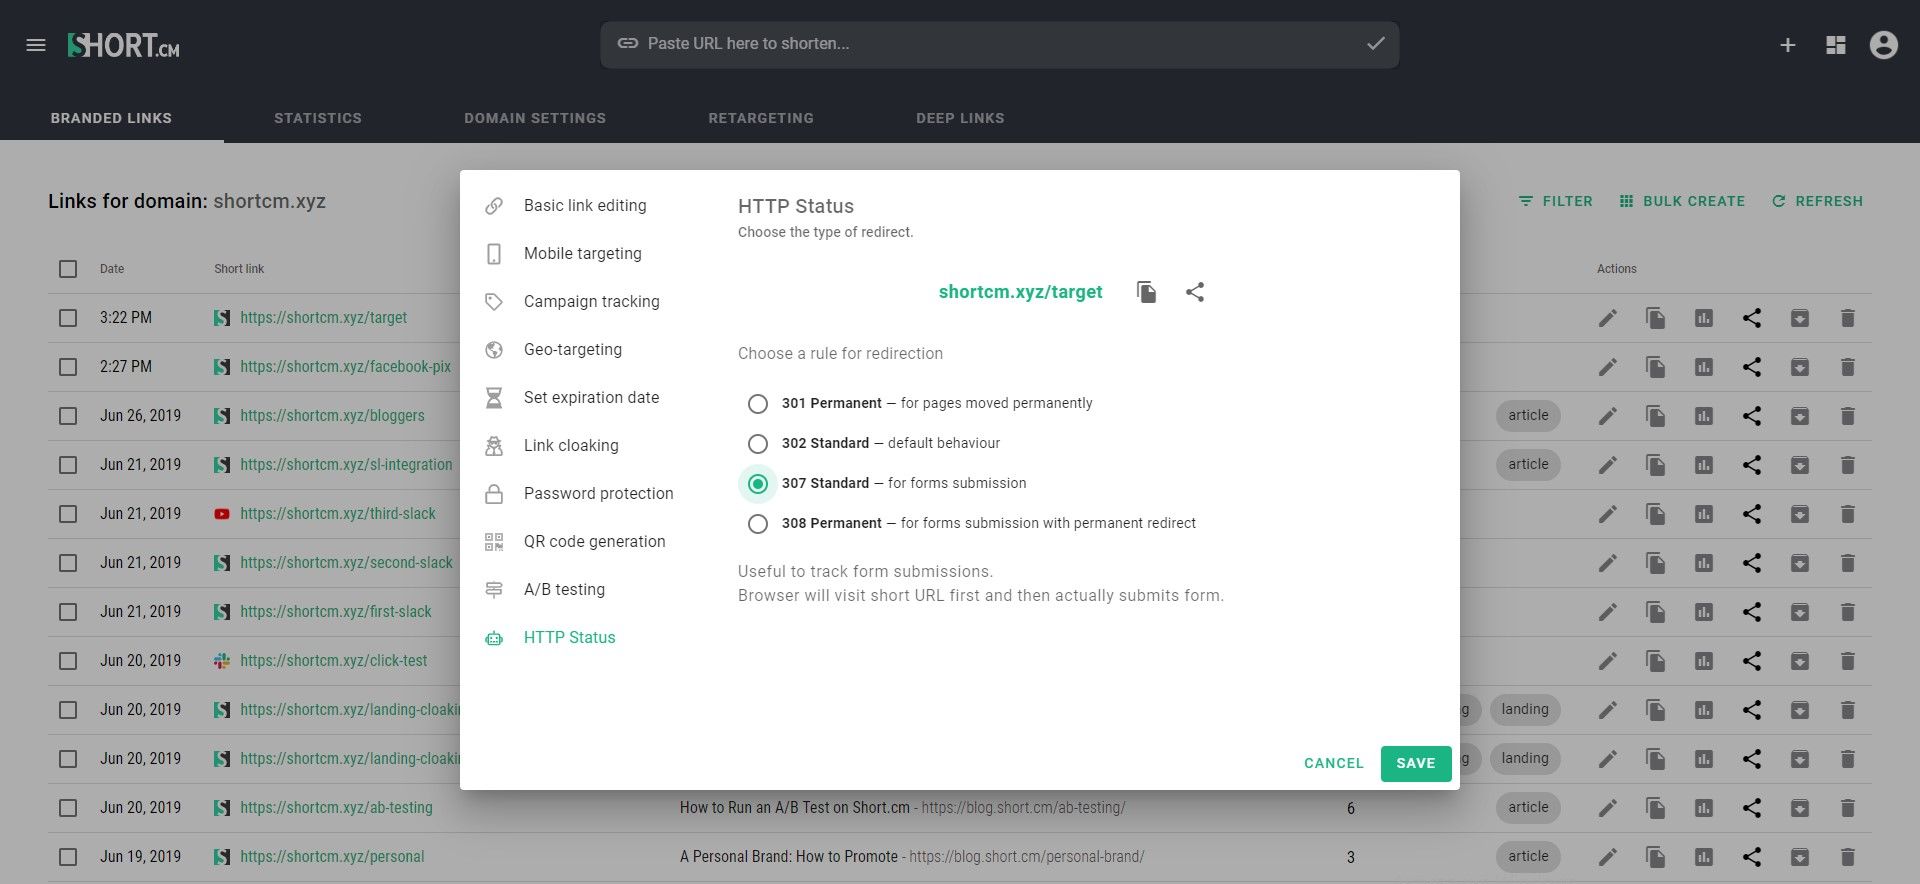Archive the ab-testing row link
The width and height of the screenshot is (1920, 884).
[x=1800, y=808]
